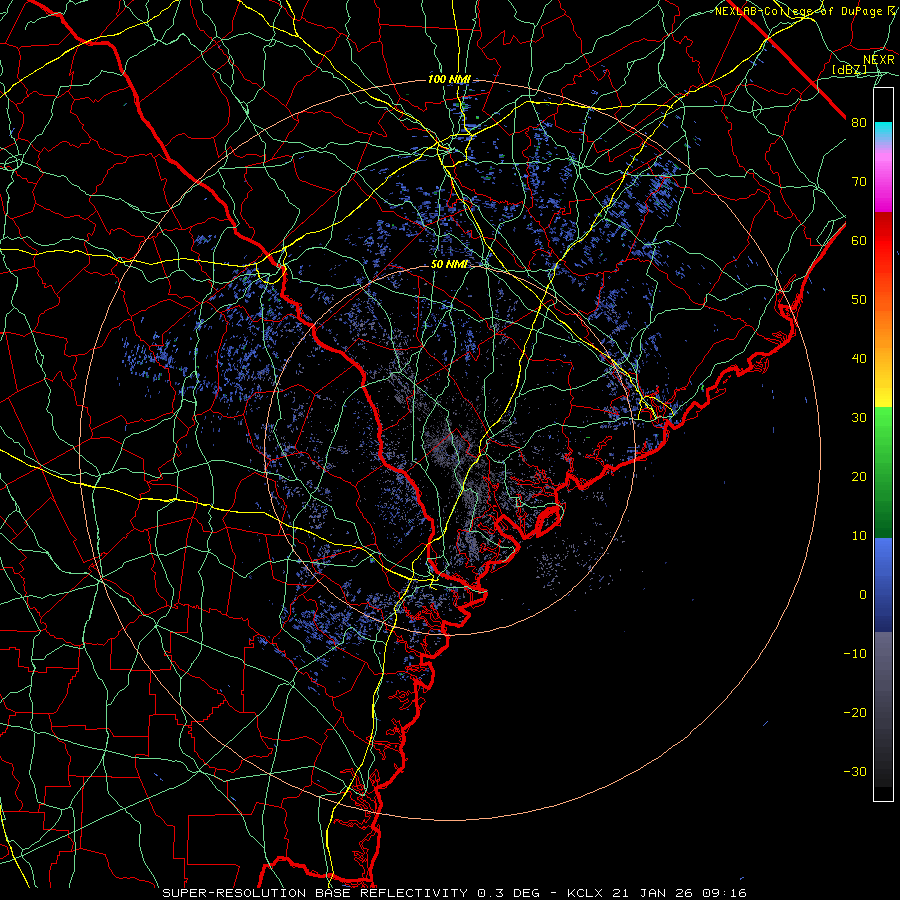Click the -10 value on the dBZ scale
This screenshot has width=900, height=900.
pyautogui.click(x=855, y=654)
